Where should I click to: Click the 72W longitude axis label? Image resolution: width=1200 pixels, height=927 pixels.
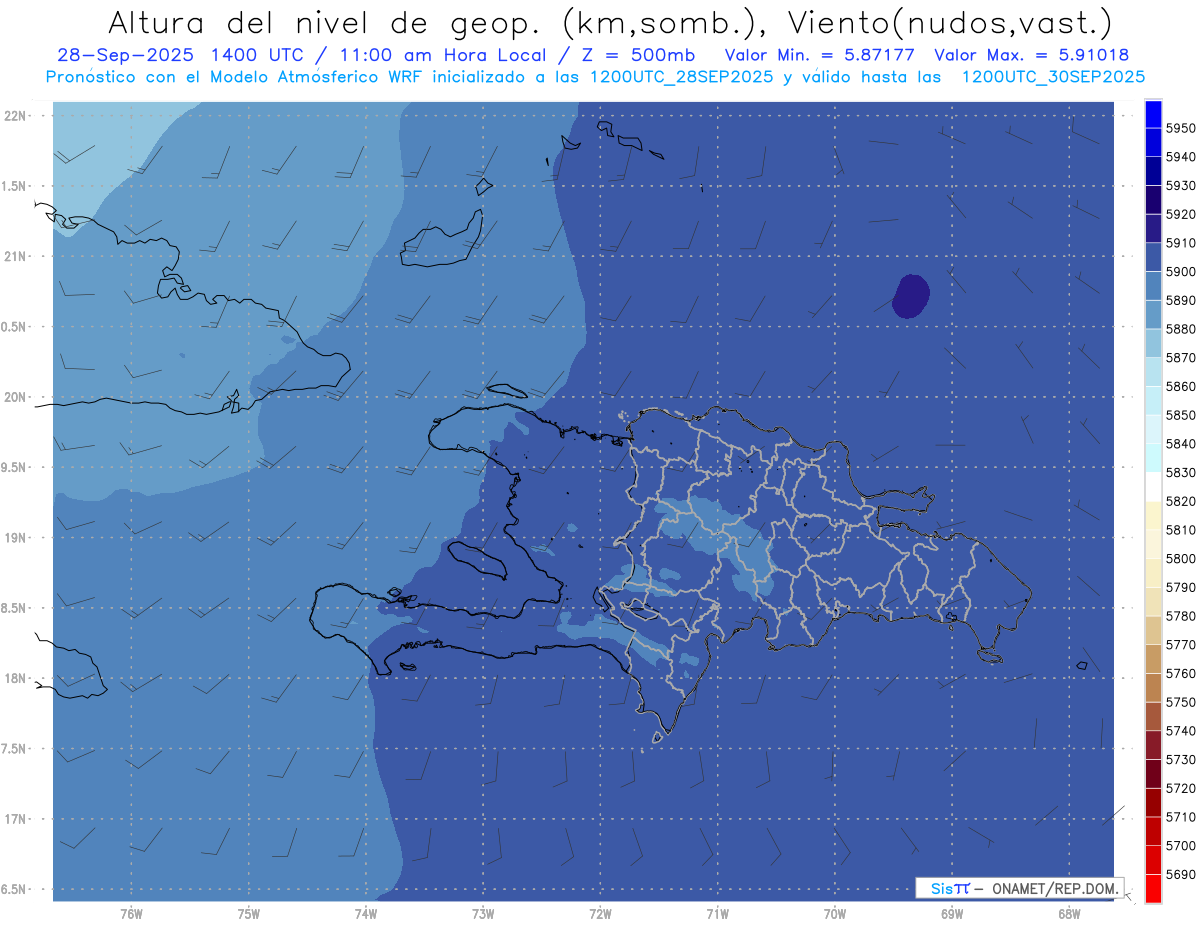[600, 913]
